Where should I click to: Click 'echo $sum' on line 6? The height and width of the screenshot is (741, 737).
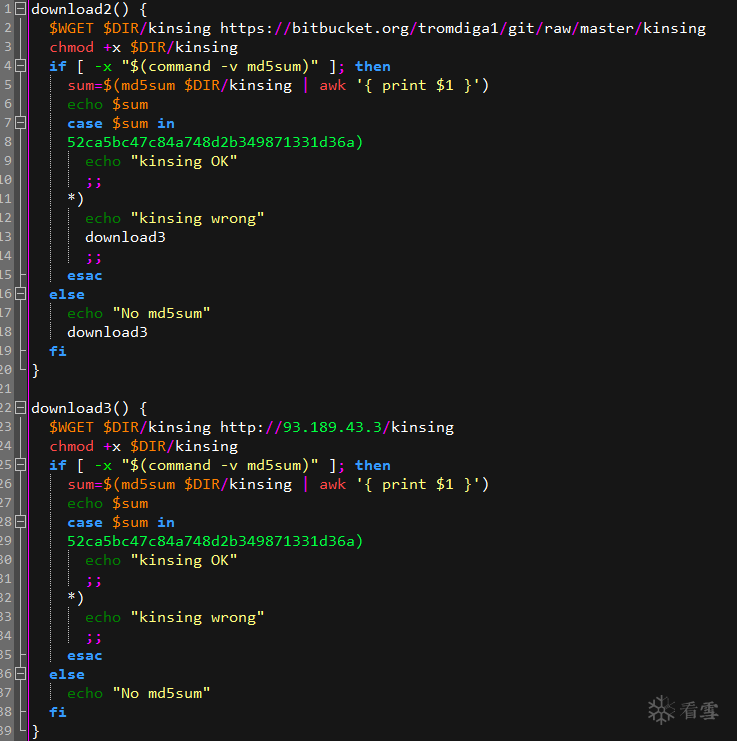click(x=108, y=104)
